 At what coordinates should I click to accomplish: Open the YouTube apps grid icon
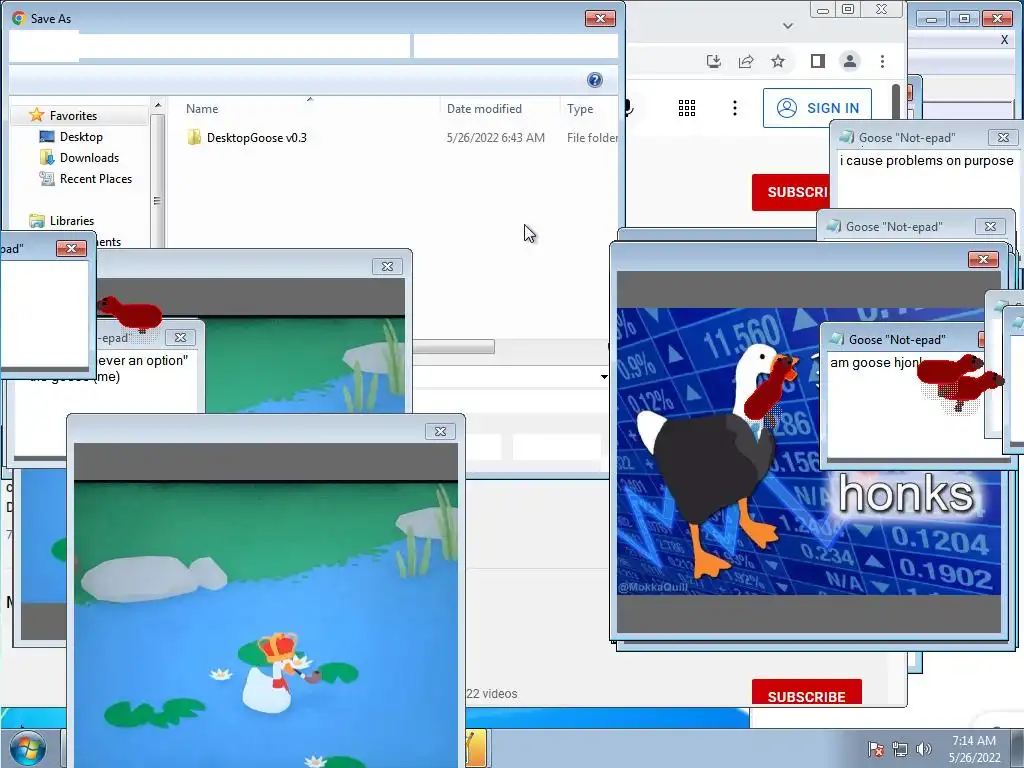click(686, 108)
